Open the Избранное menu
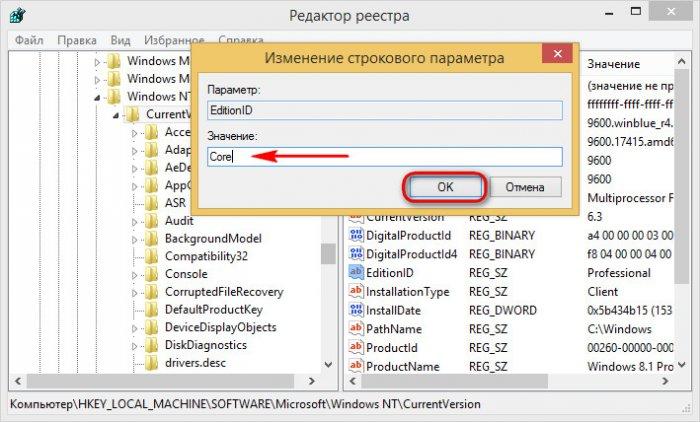Screen dimensions: 700x422 pyautogui.click(x=174, y=40)
